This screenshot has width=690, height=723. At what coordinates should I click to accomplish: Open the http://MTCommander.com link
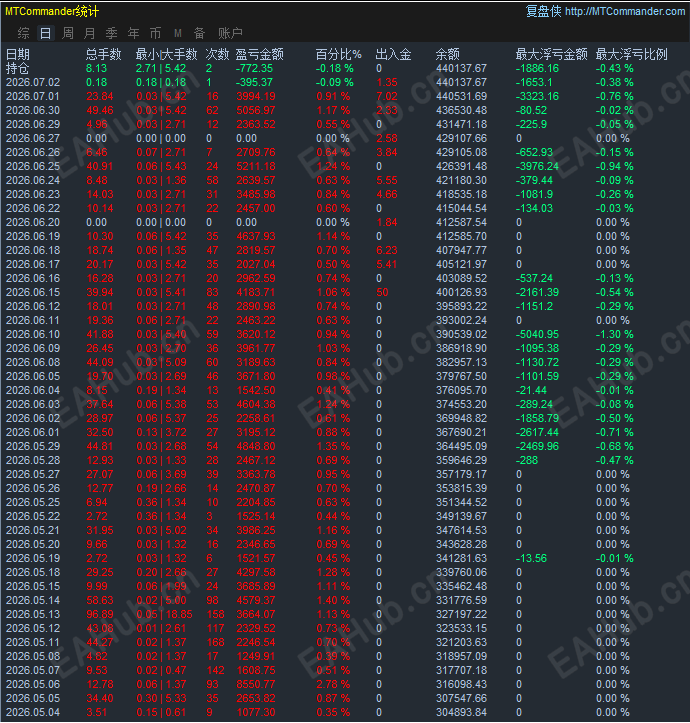pyautogui.click(x=625, y=11)
